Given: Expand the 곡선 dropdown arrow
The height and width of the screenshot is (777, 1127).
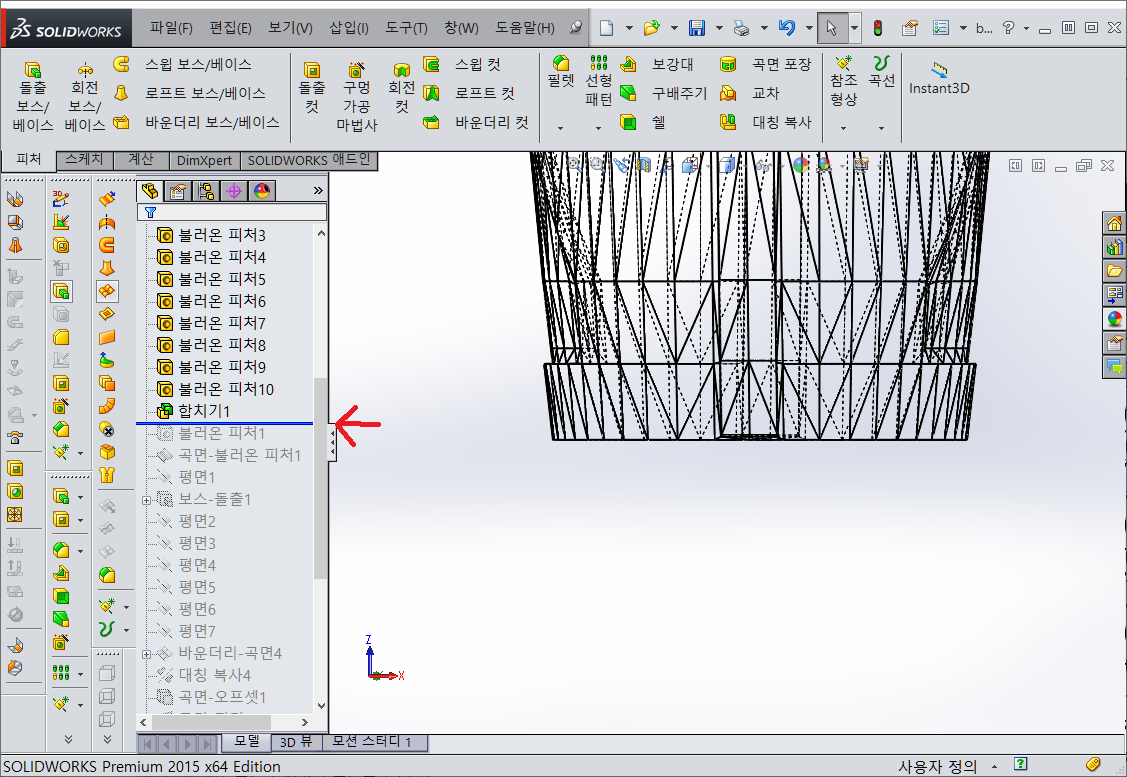Looking at the screenshot, I should tap(881, 128).
